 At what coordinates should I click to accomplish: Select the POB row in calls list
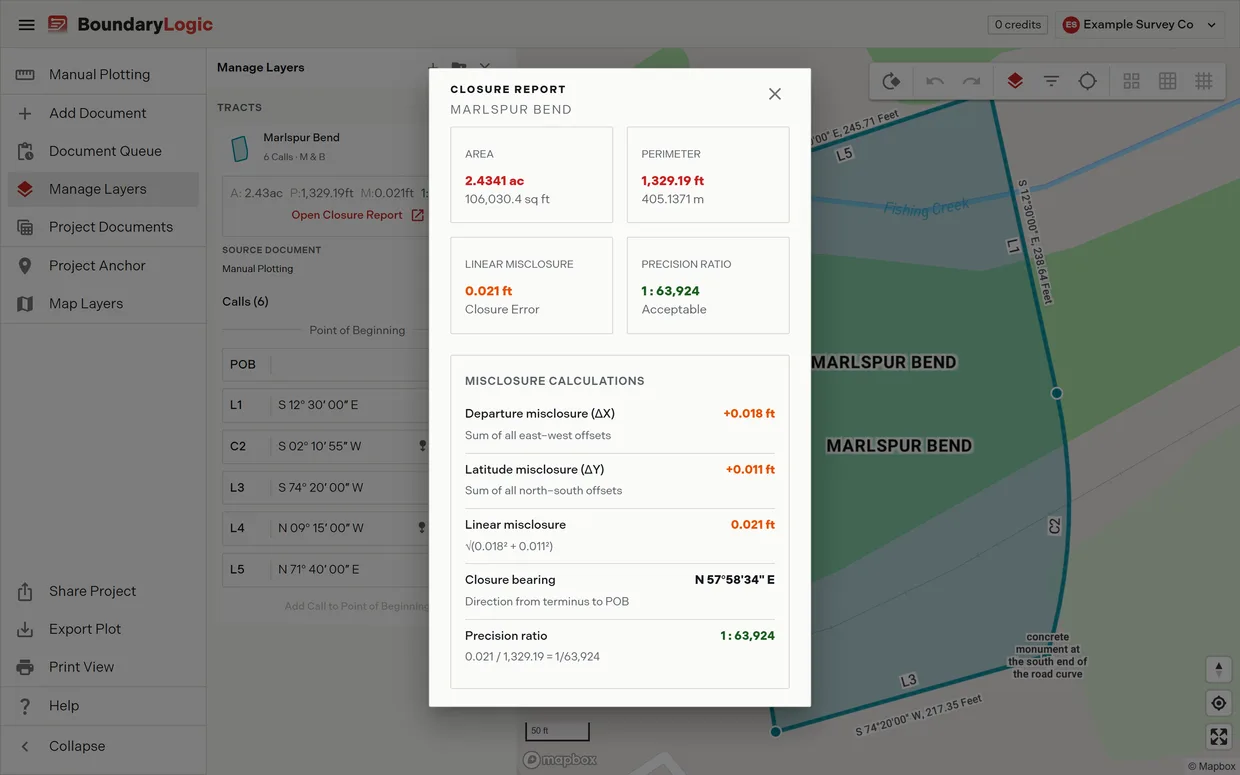[x=325, y=364]
